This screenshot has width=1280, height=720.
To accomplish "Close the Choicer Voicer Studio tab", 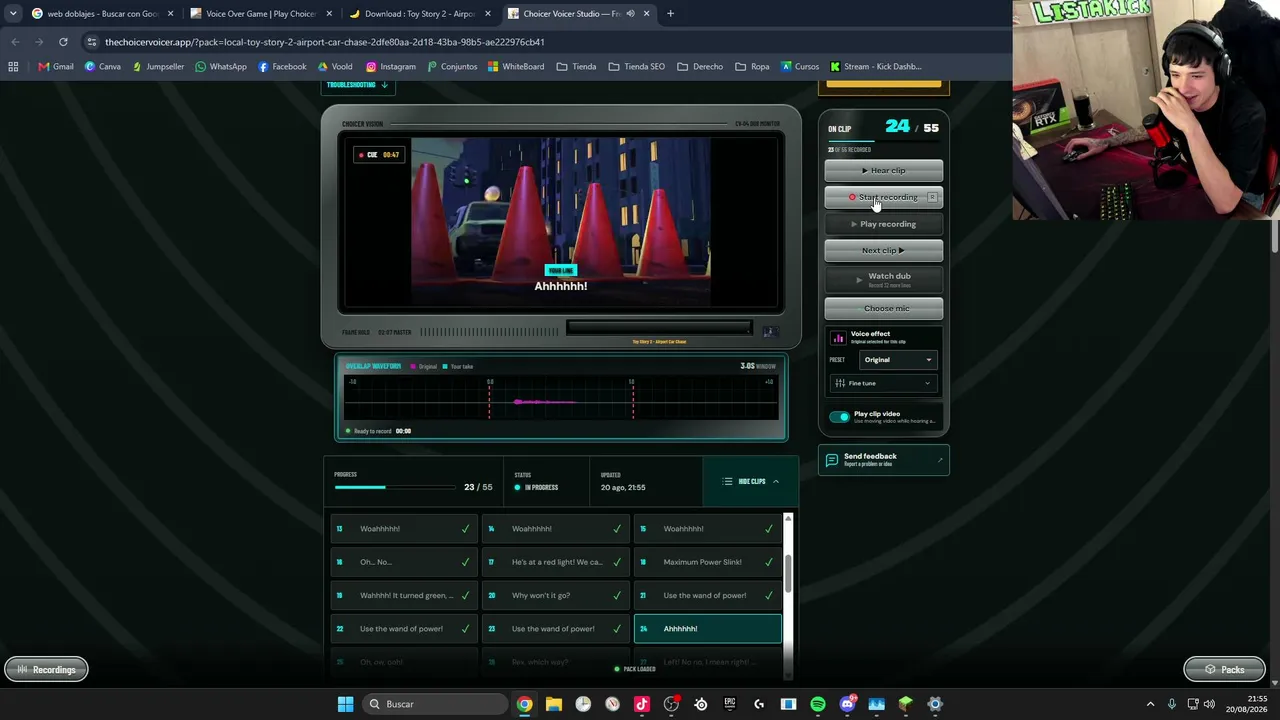I will coord(646,14).
